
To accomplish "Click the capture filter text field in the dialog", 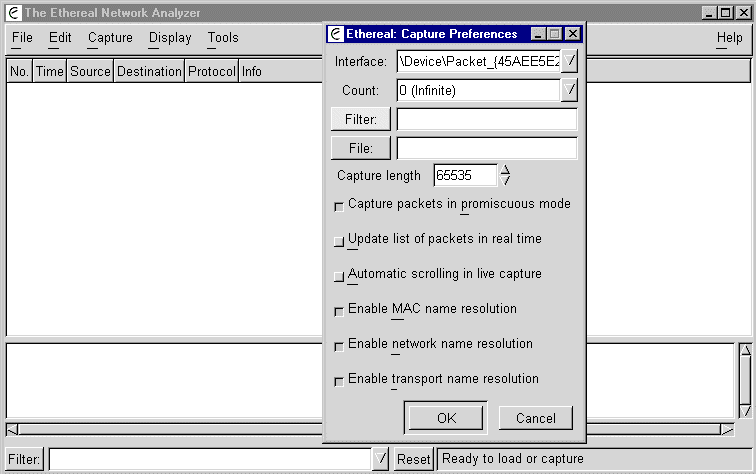I will click(x=487, y=119).
